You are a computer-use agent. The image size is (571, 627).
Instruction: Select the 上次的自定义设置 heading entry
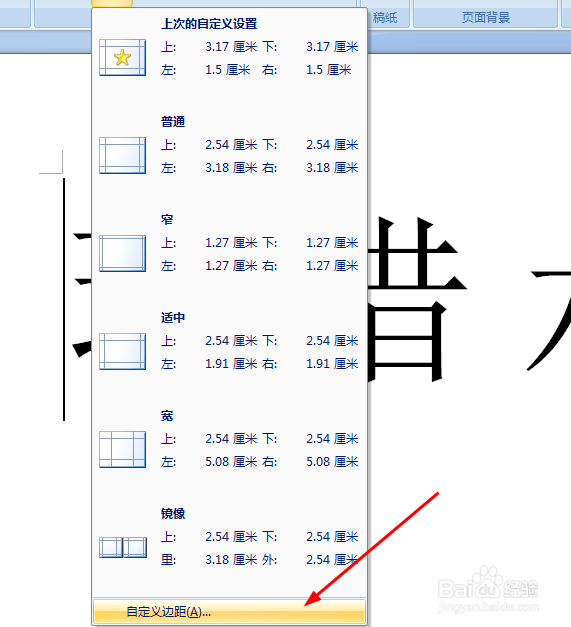click(x=209, y=24)
